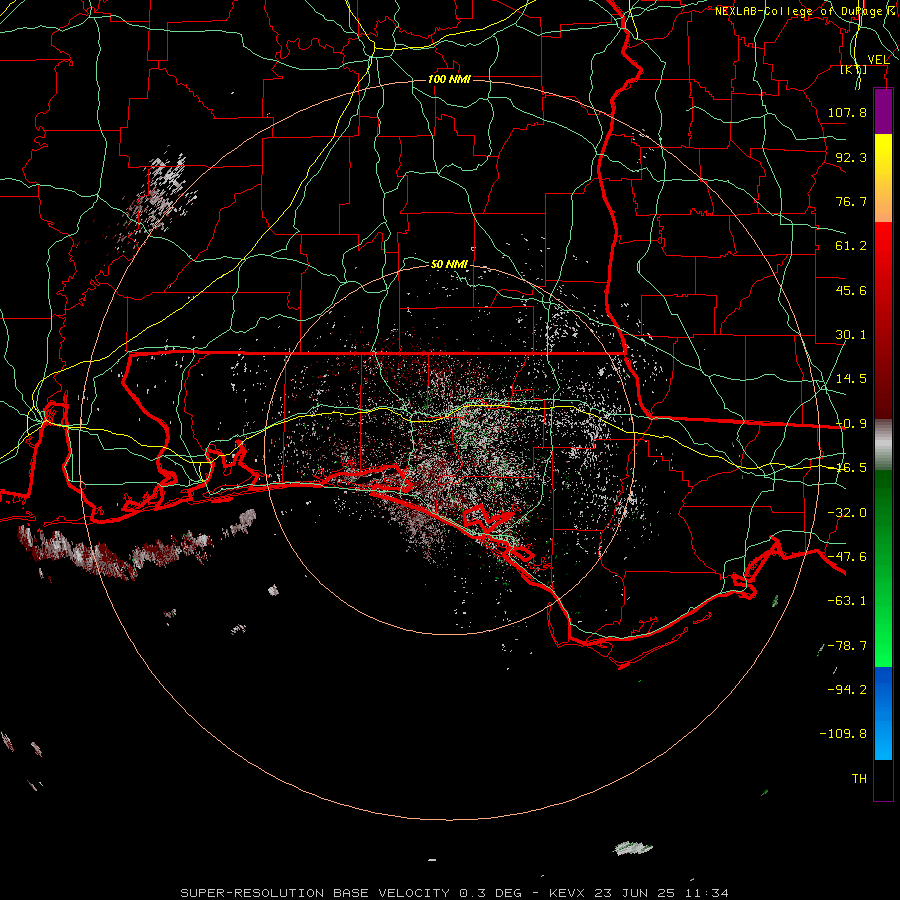Click the 61.2 velocity scale value
900x900 pixels.
(x=851, y=246)
